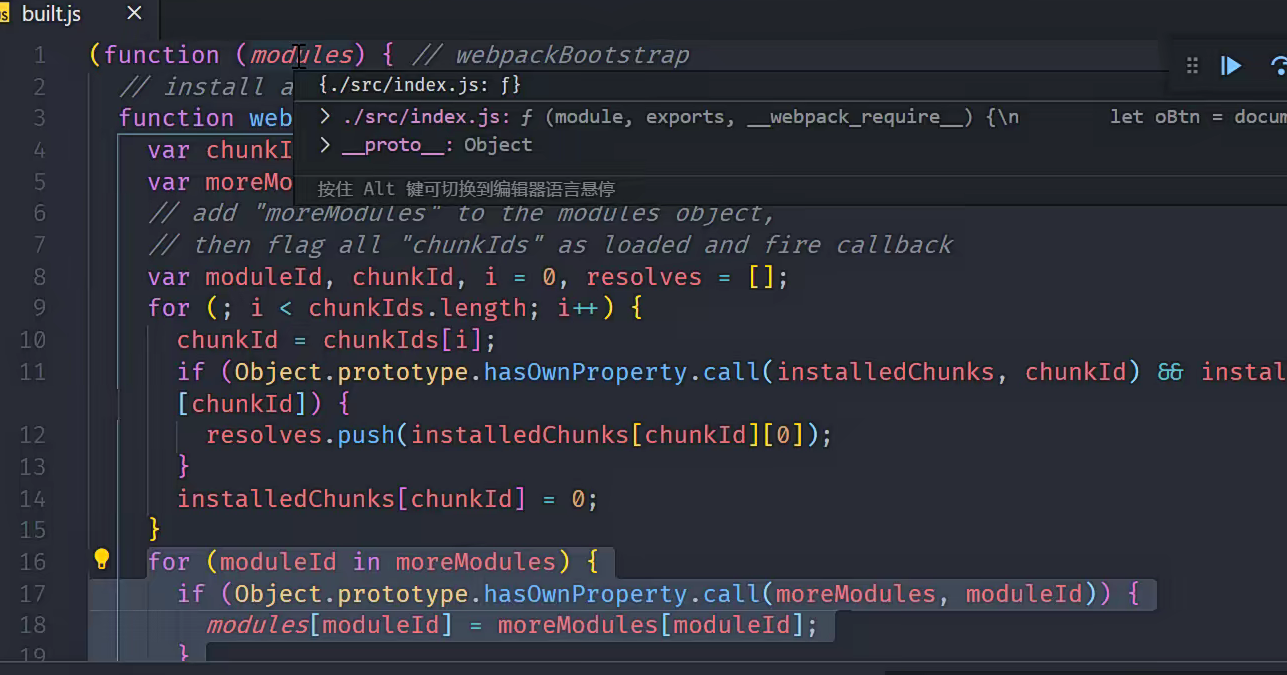Click the debug toolbar drag handle

coord(1192,66)
